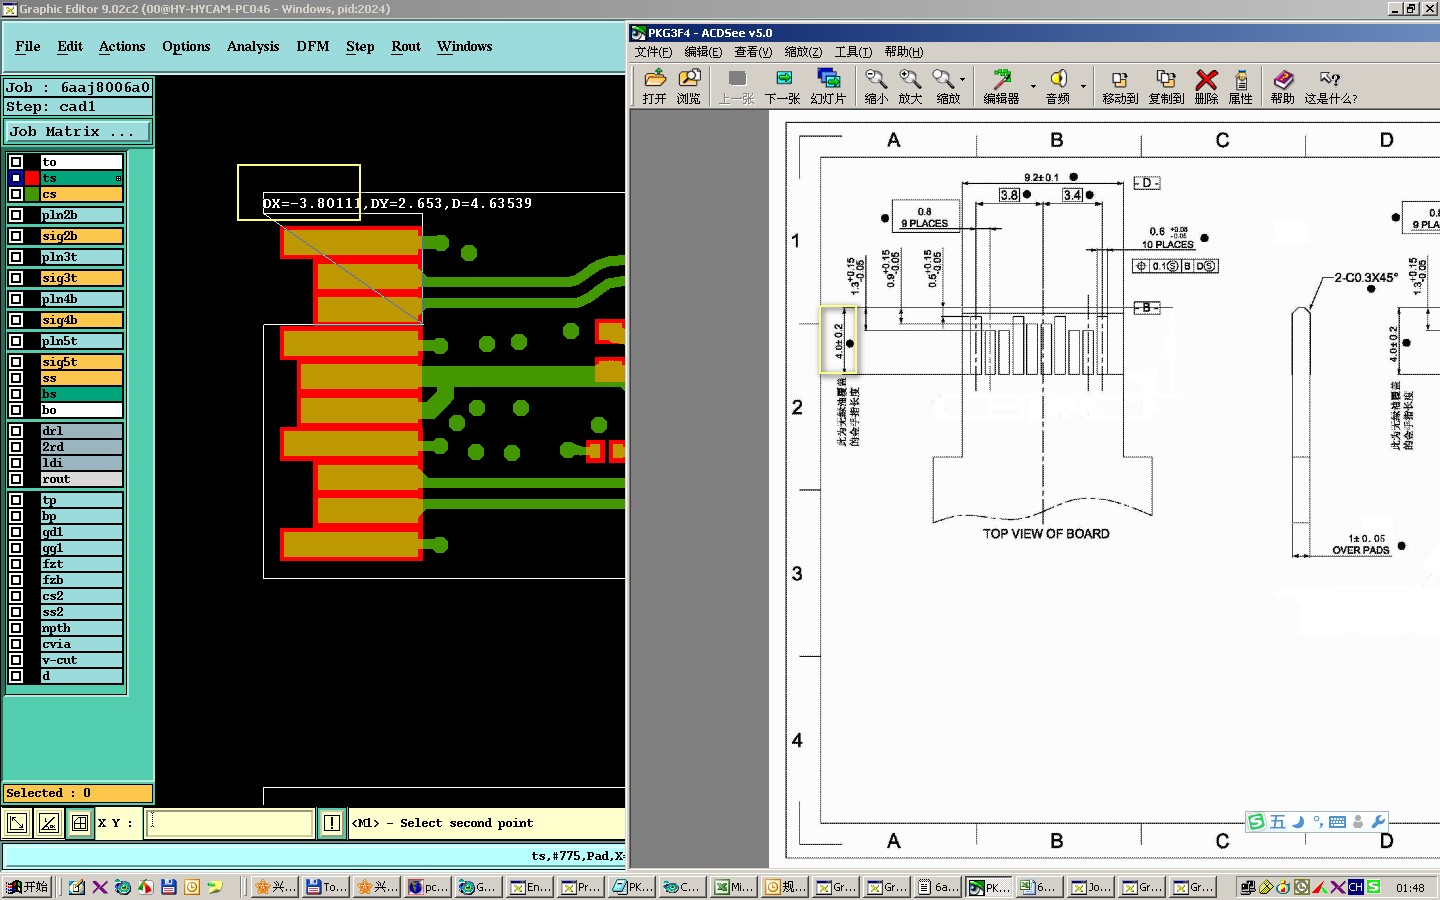Go to next image with 下一张
This screenshot has height=900, width=1440.
[783, 80]
